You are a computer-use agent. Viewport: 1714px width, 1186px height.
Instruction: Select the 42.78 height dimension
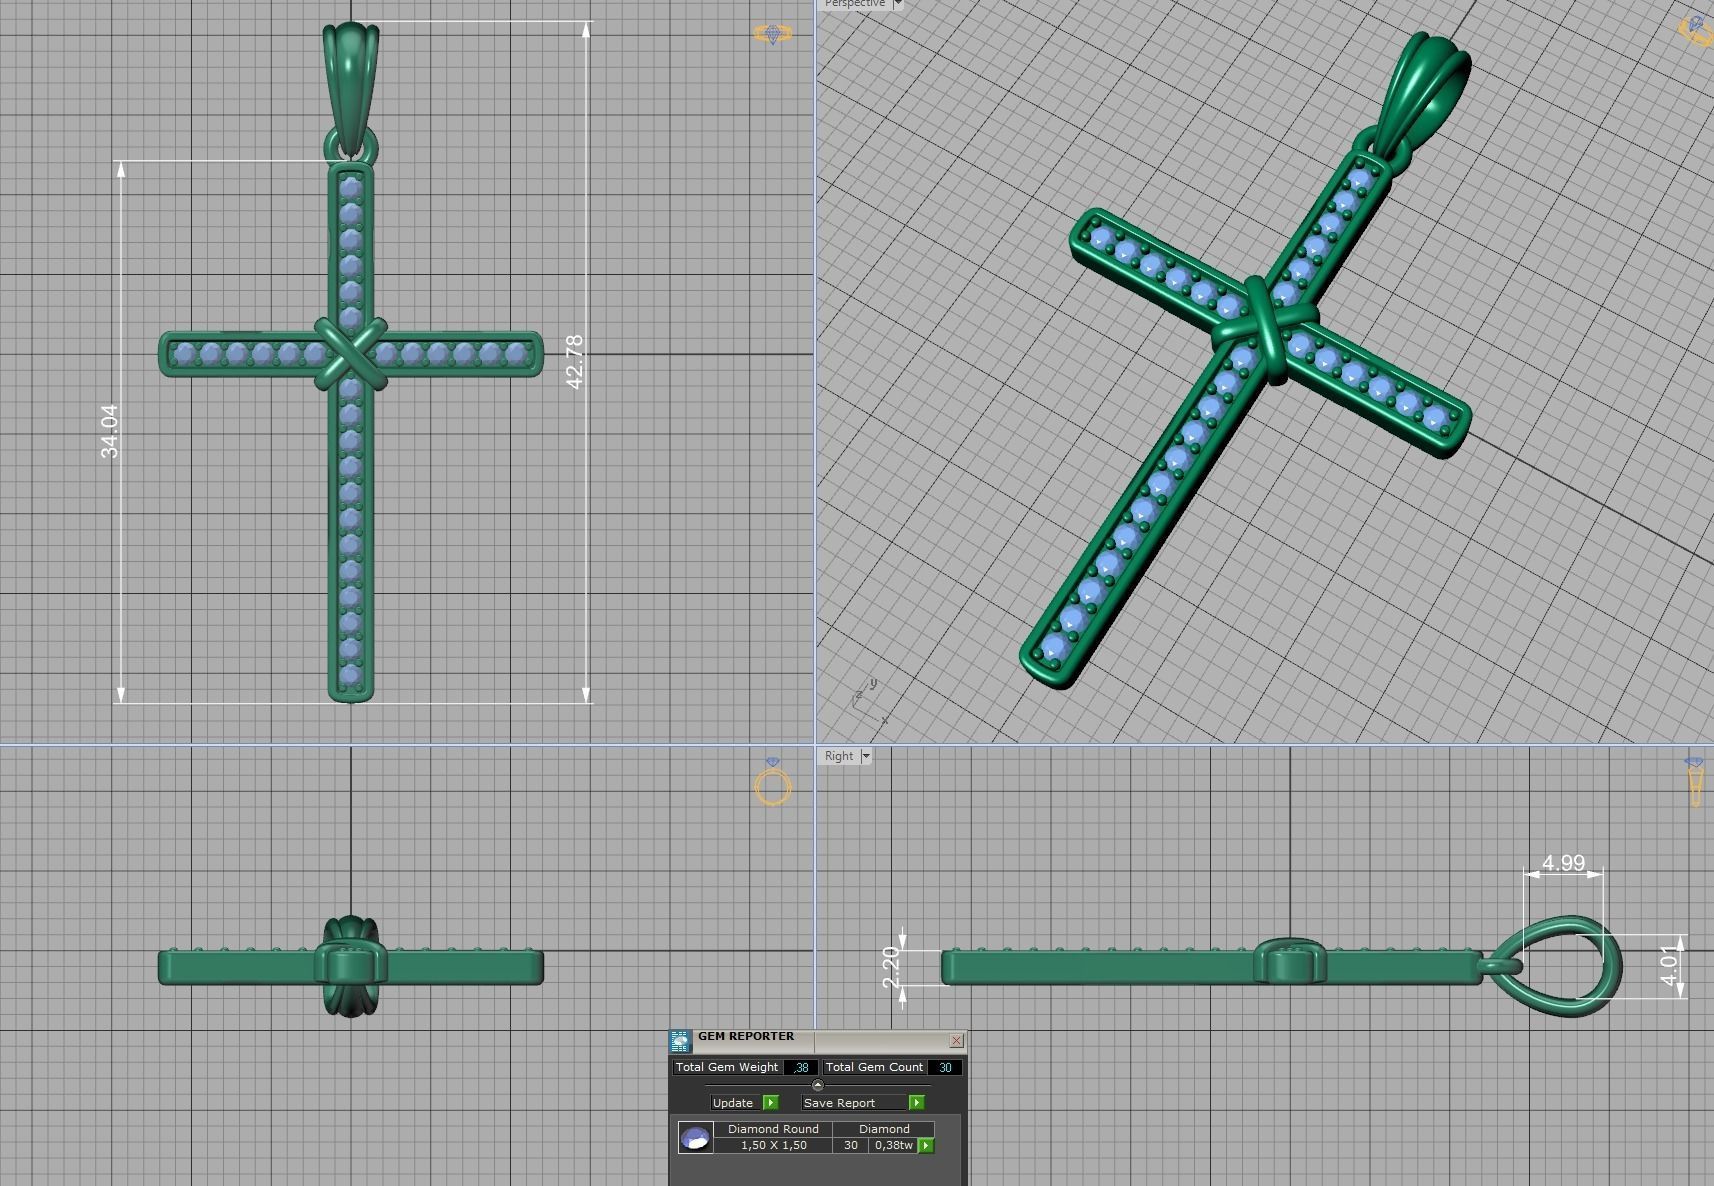[574, 361]
